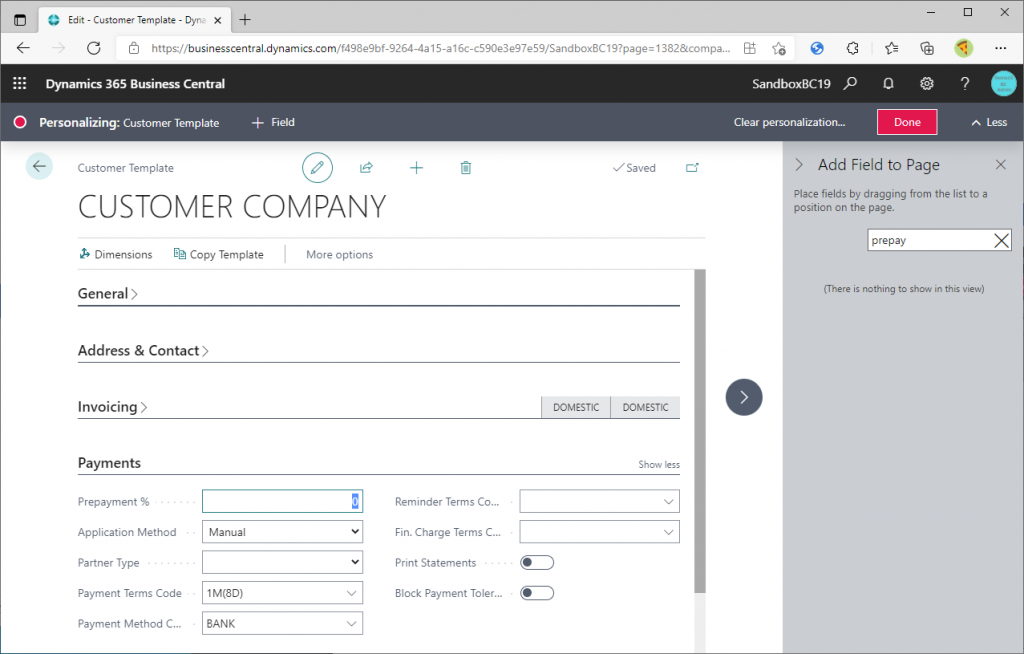Open the help question mark

click(x=965, y=84)
